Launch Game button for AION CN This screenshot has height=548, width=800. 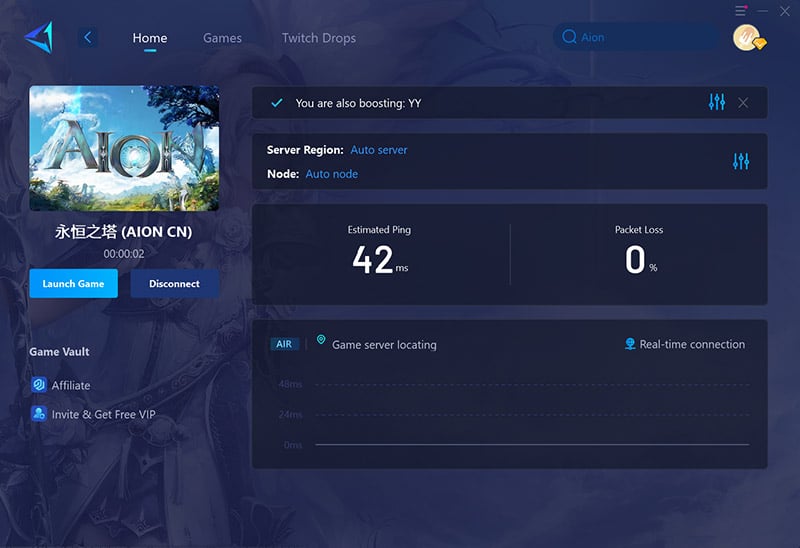[x=73, y=284]
